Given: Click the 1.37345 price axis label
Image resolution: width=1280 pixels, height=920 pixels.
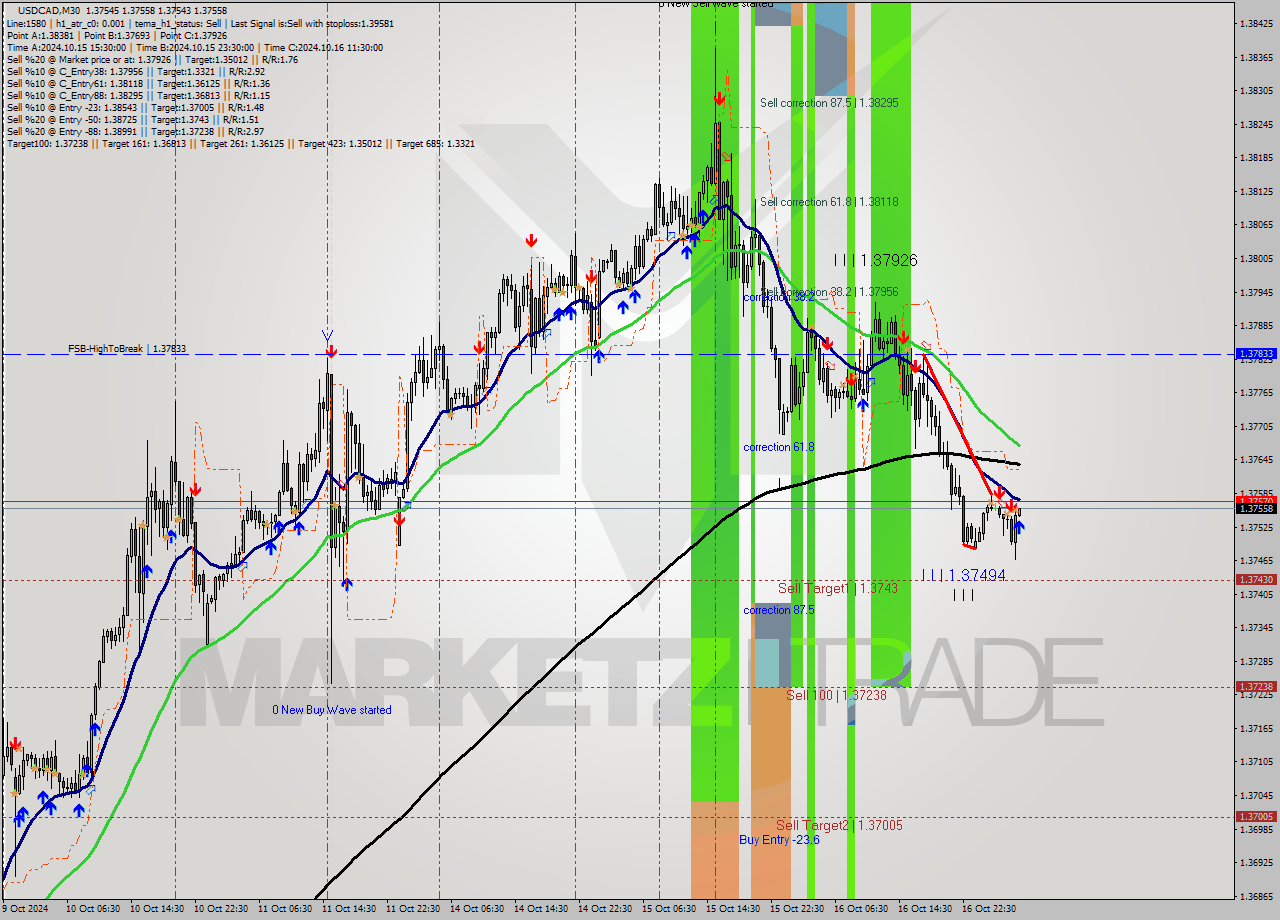Looking at the screenshot, I should click(x=1256, y=628).
